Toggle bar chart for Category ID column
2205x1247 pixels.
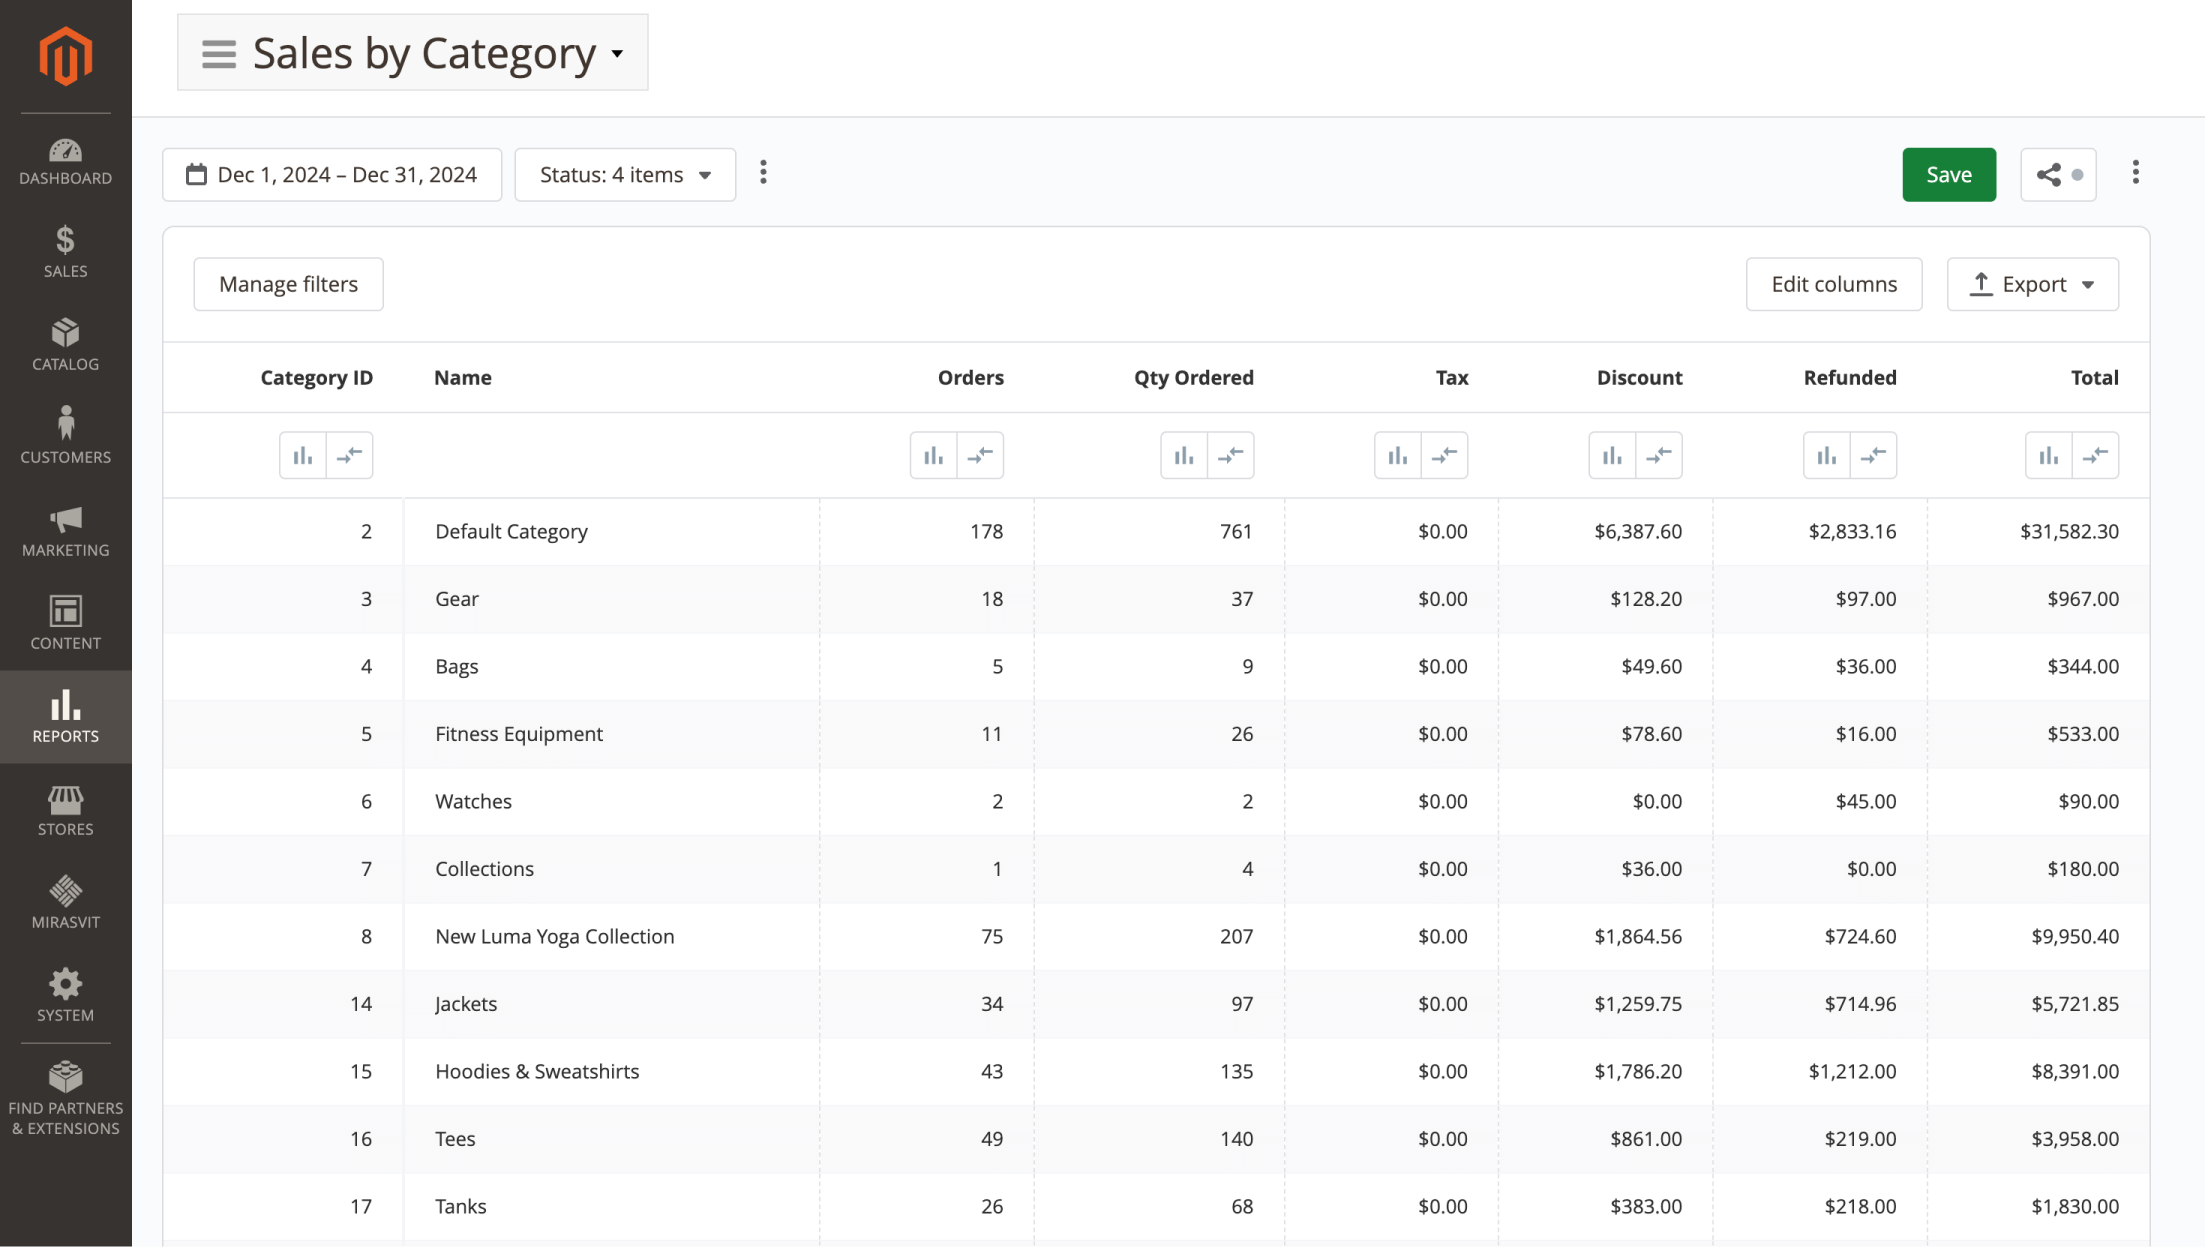[x=303, y=455]
